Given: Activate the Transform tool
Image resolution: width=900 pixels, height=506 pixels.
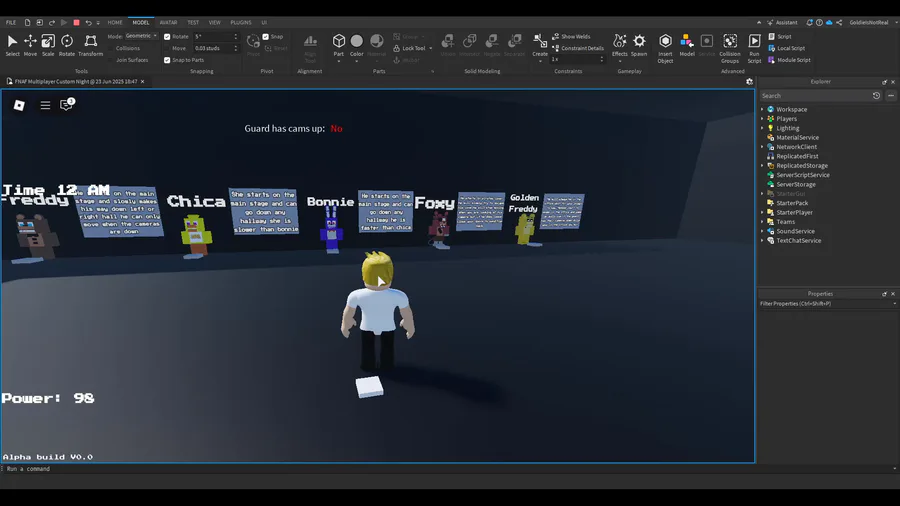Looking at the screenshot, I should (91, 45).
